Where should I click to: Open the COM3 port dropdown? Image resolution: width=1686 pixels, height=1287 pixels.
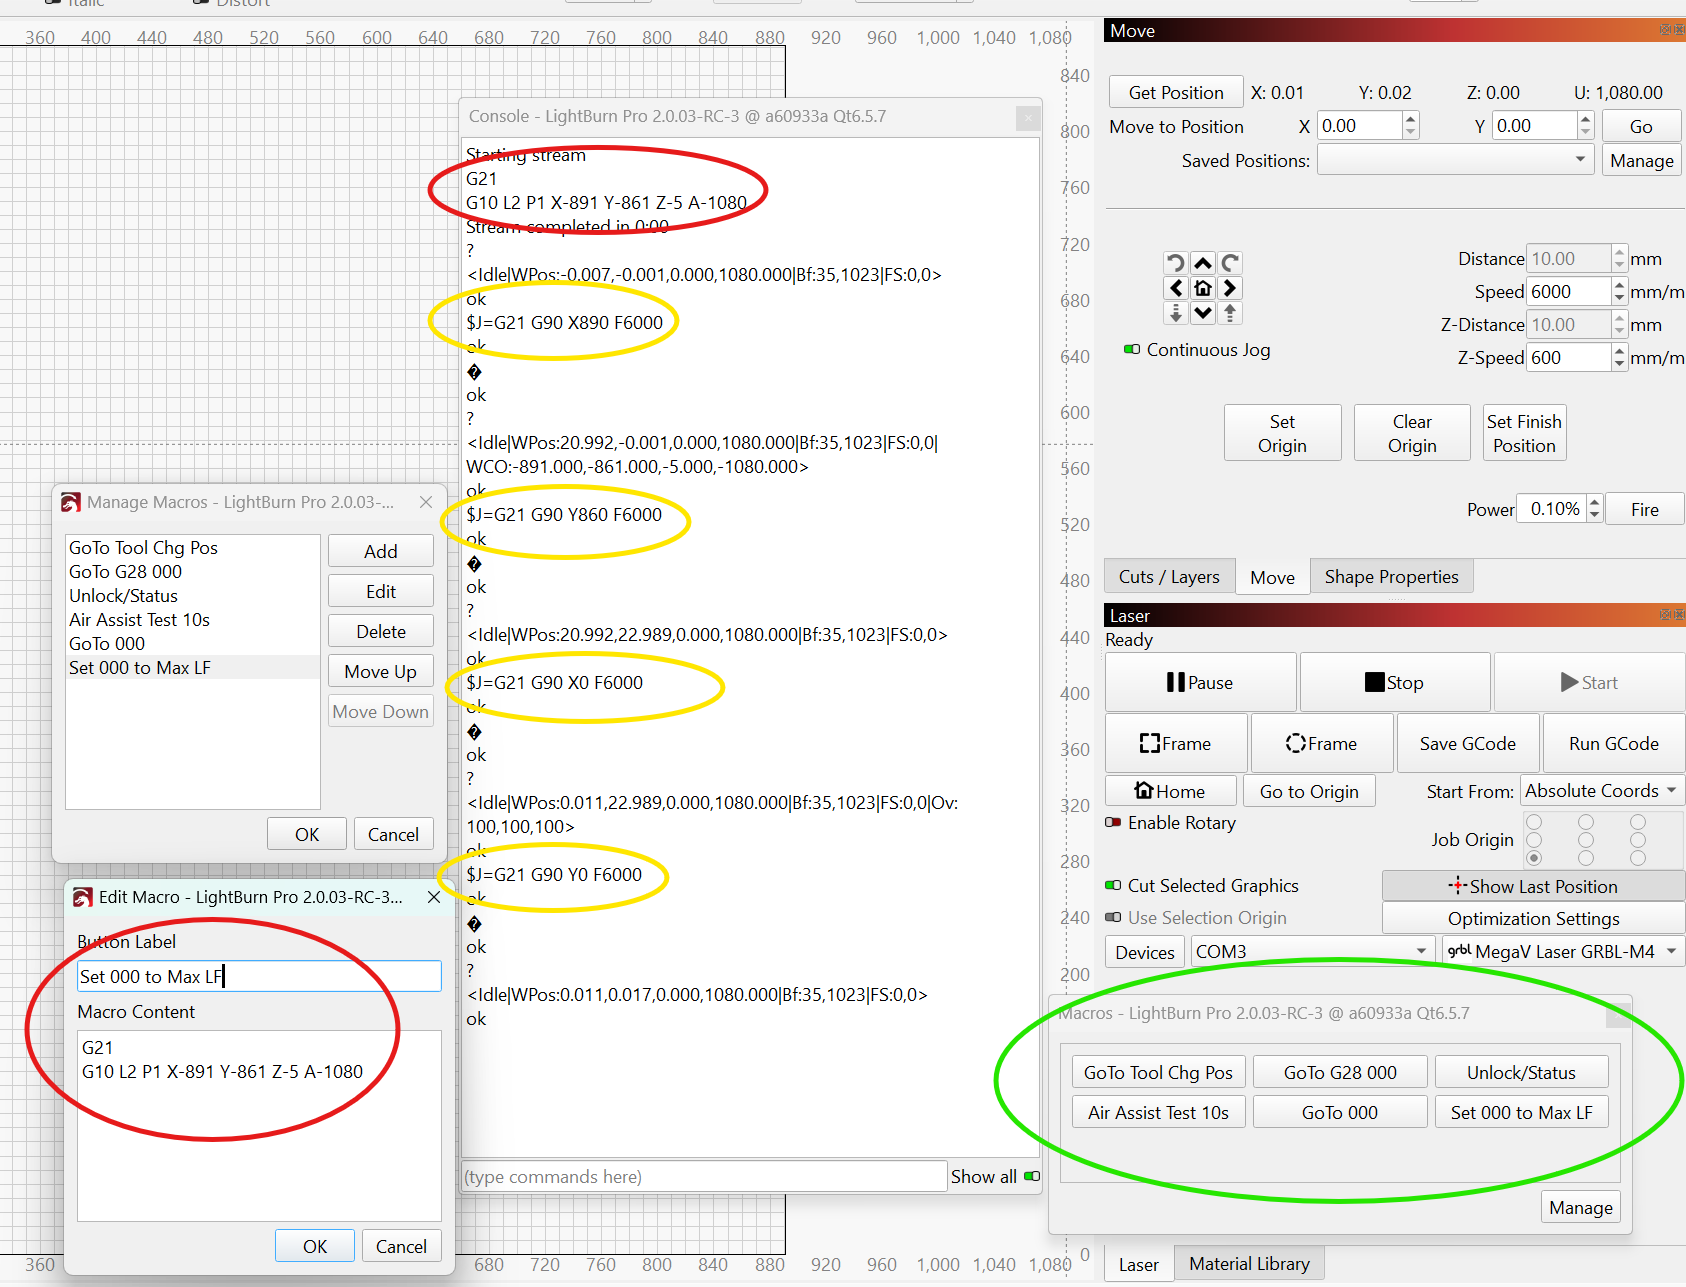1311,951
